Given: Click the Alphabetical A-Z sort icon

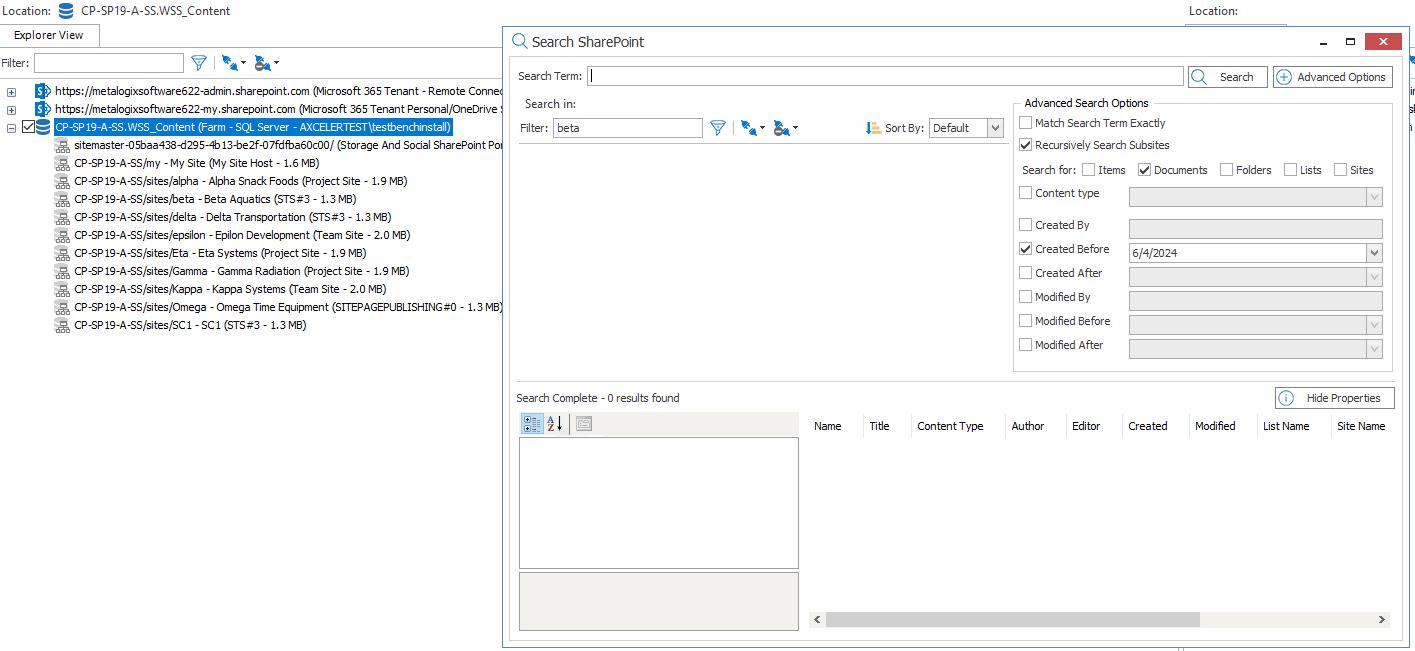Looking at the screenshot, I should [x=555, y=424].
